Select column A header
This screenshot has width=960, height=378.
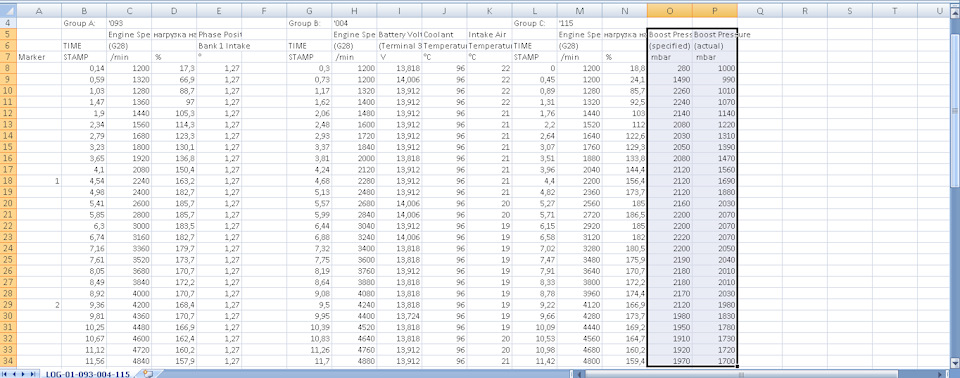tap(39, 10)
